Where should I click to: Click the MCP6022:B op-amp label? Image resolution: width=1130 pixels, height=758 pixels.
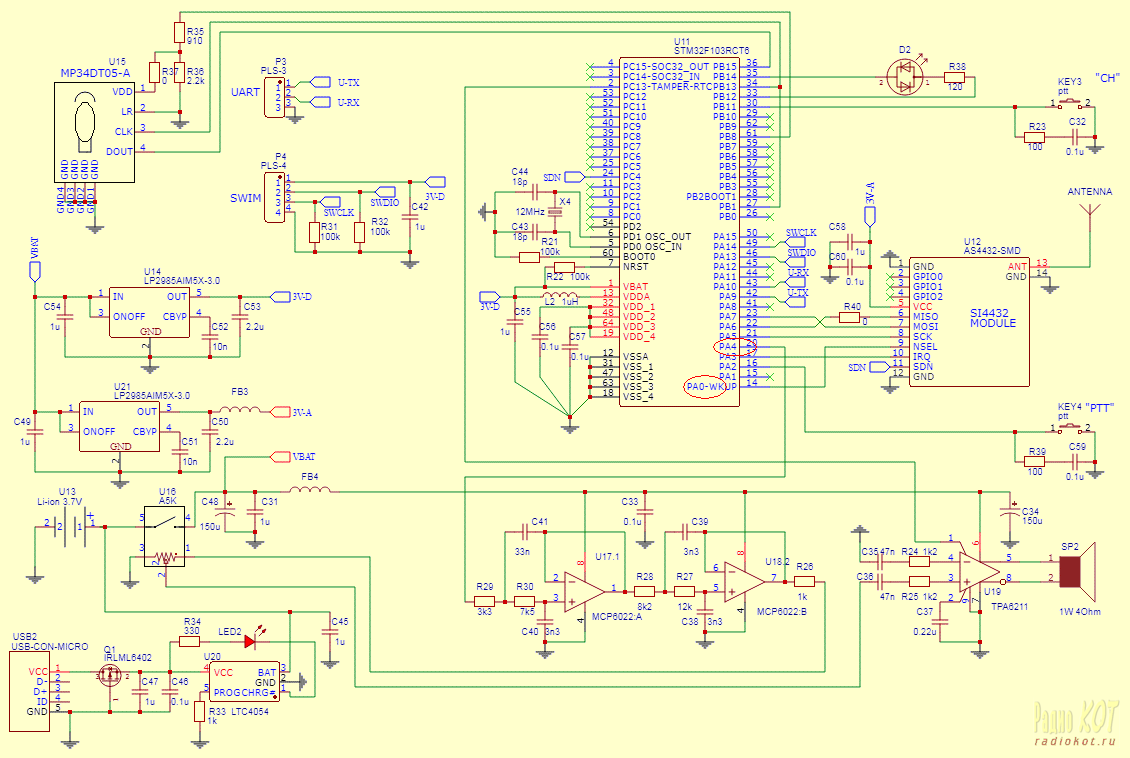[782, 612]
